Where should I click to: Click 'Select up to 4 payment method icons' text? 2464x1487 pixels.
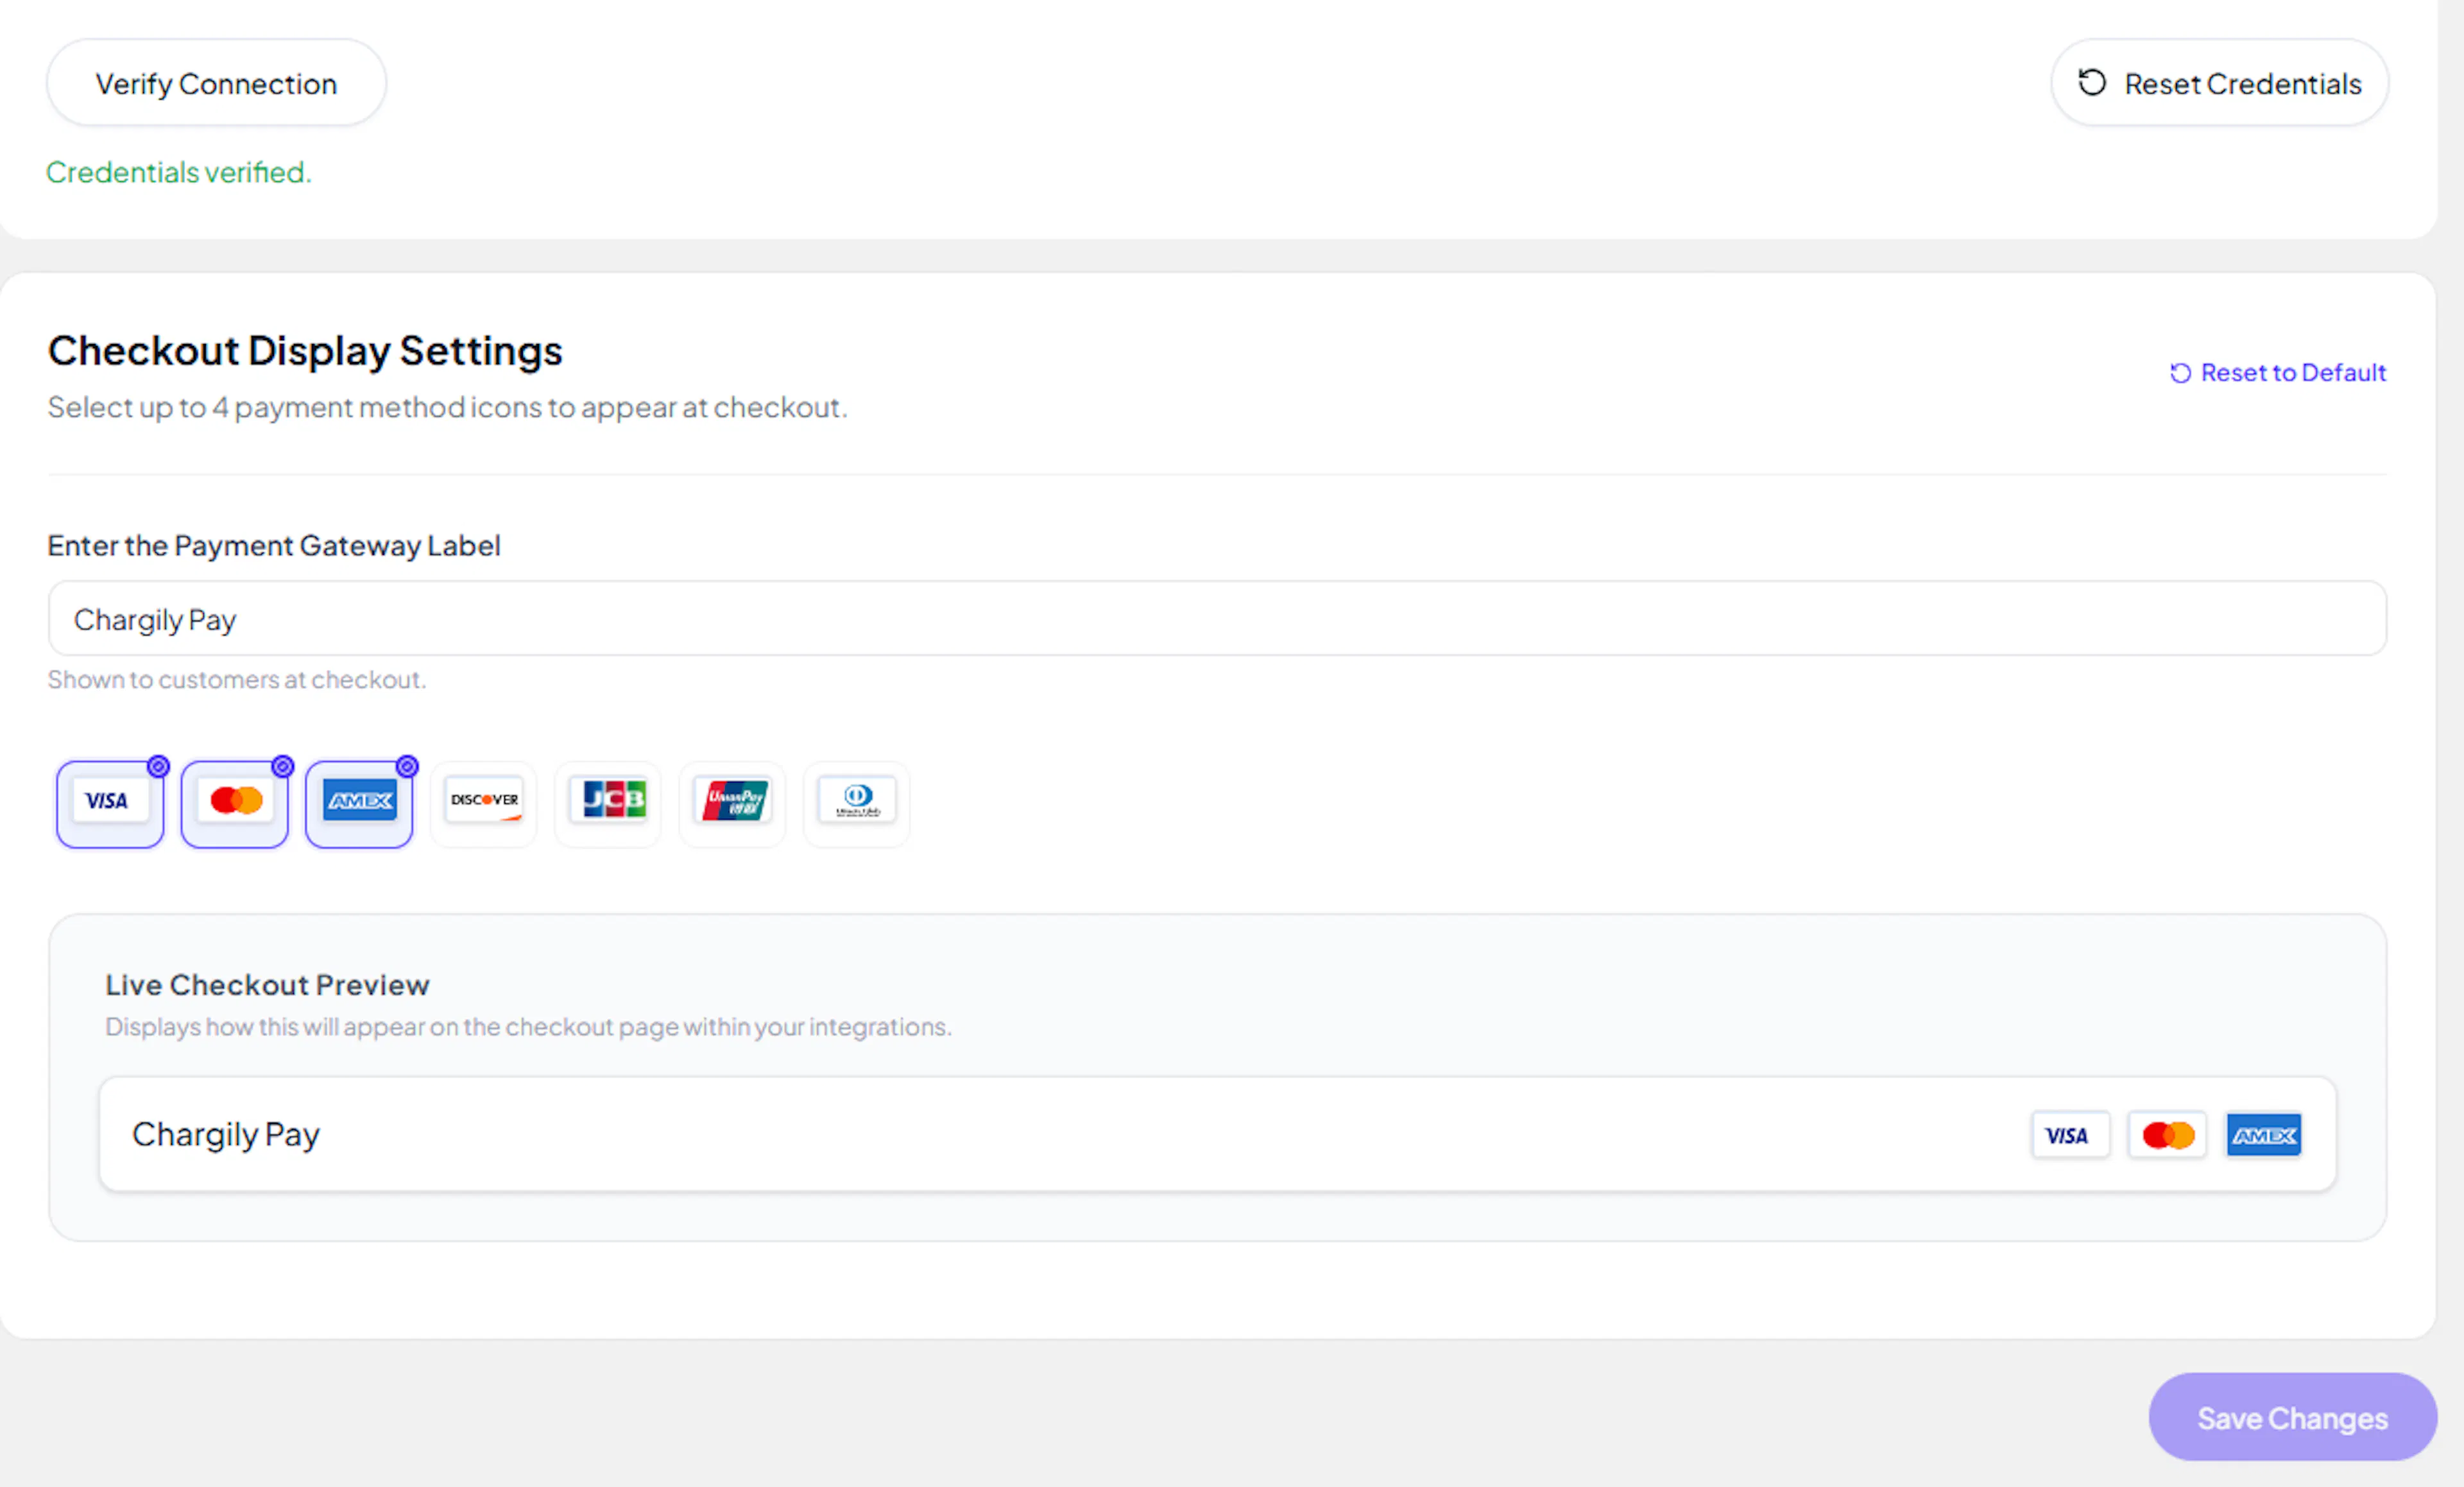pyautogui.click(x=447, y=408)
